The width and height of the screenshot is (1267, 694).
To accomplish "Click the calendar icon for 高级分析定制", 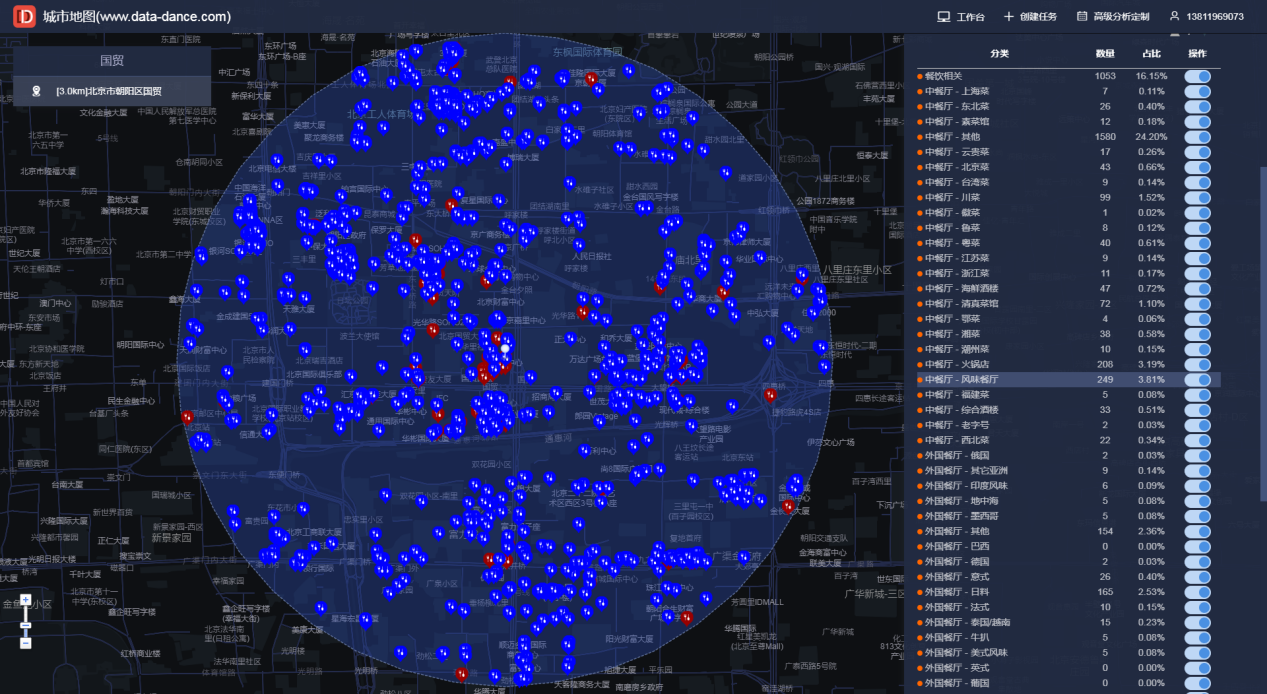I will (x=1082, y=17).
